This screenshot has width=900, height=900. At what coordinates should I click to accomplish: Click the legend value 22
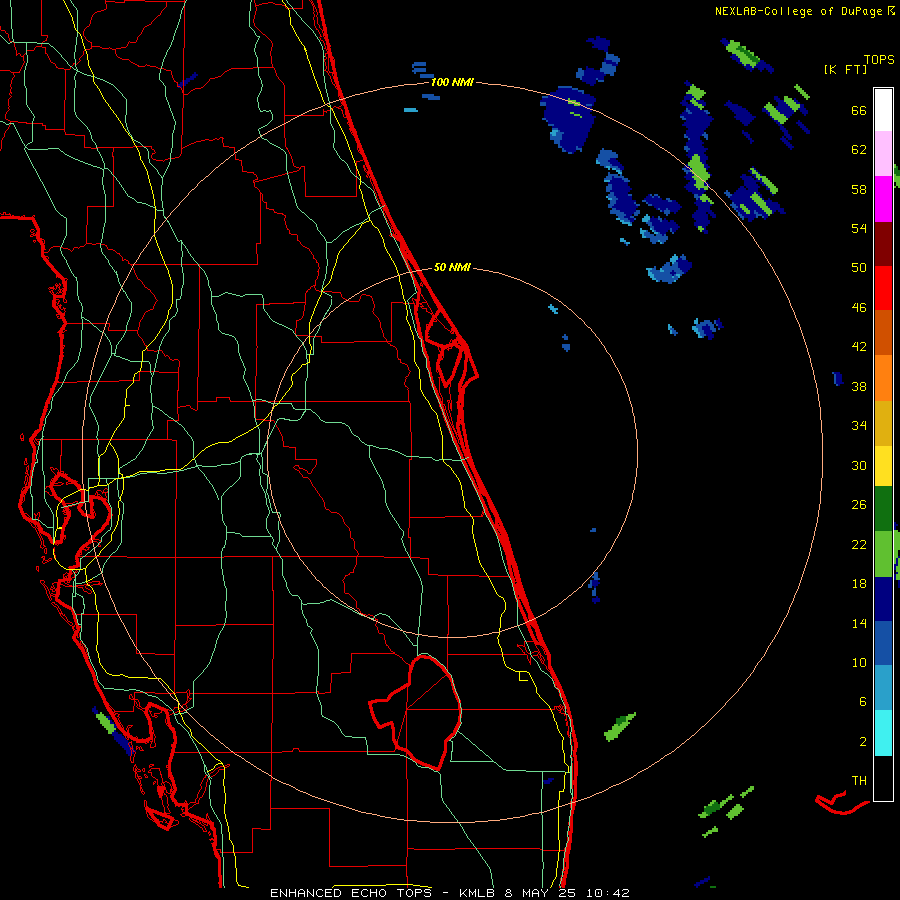(859, 544)
